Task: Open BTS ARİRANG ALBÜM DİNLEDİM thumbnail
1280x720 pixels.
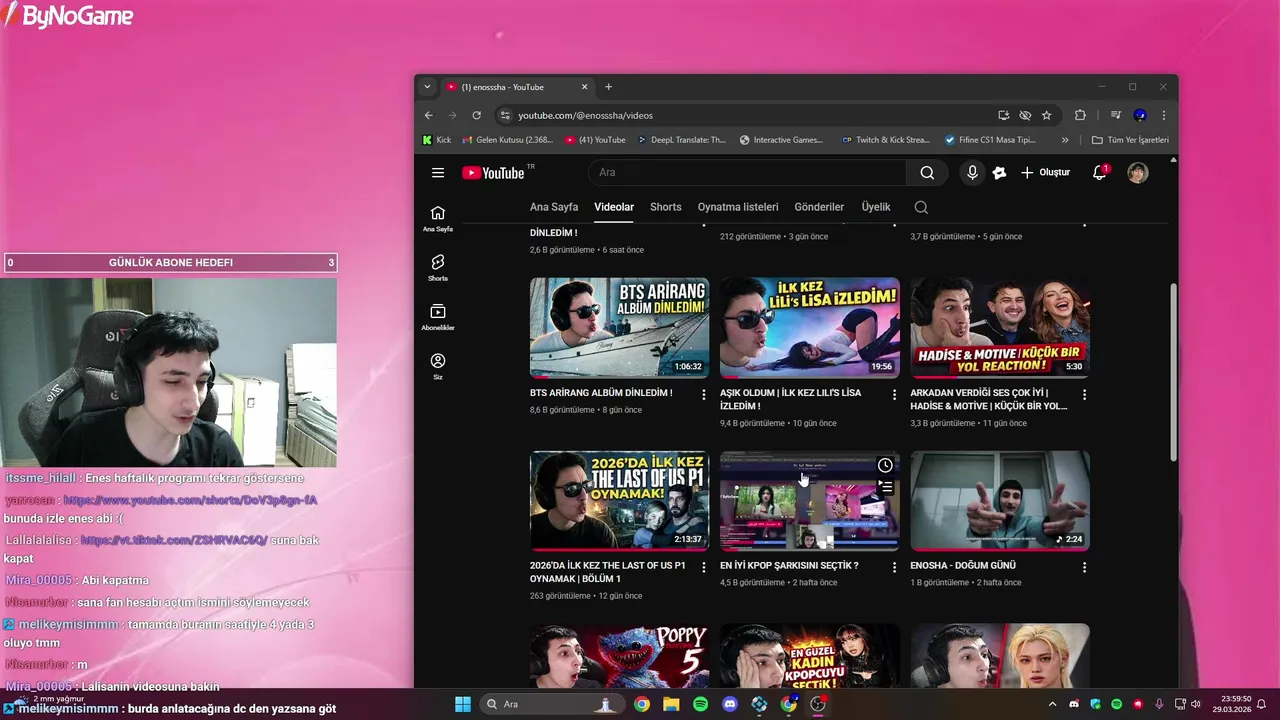Action: [x=619, y=327]
